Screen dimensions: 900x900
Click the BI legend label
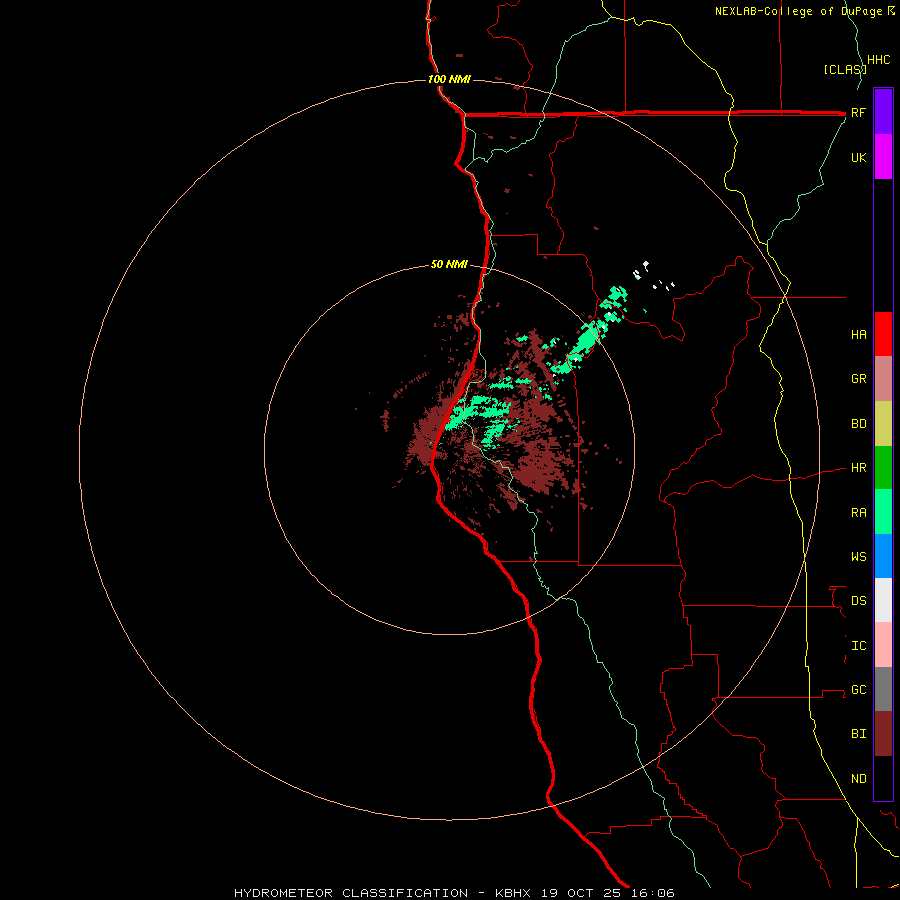click(858, 734)
